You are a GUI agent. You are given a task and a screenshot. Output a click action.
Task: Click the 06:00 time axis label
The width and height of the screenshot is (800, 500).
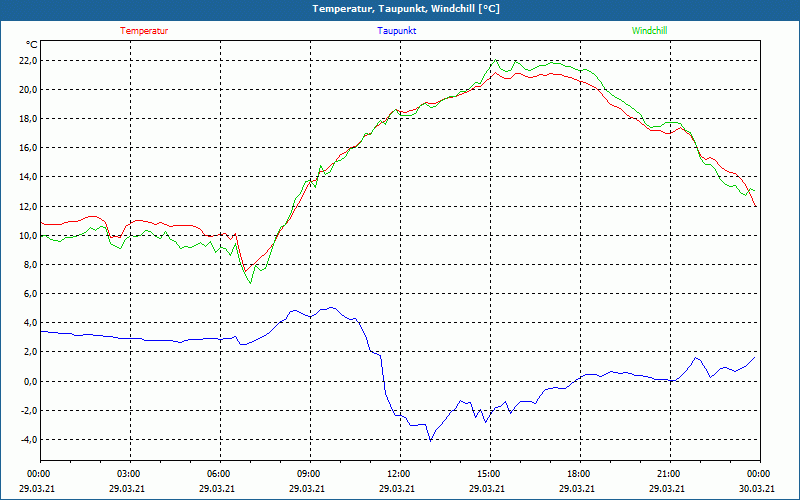pyautogui.click(x=220, y=474)
